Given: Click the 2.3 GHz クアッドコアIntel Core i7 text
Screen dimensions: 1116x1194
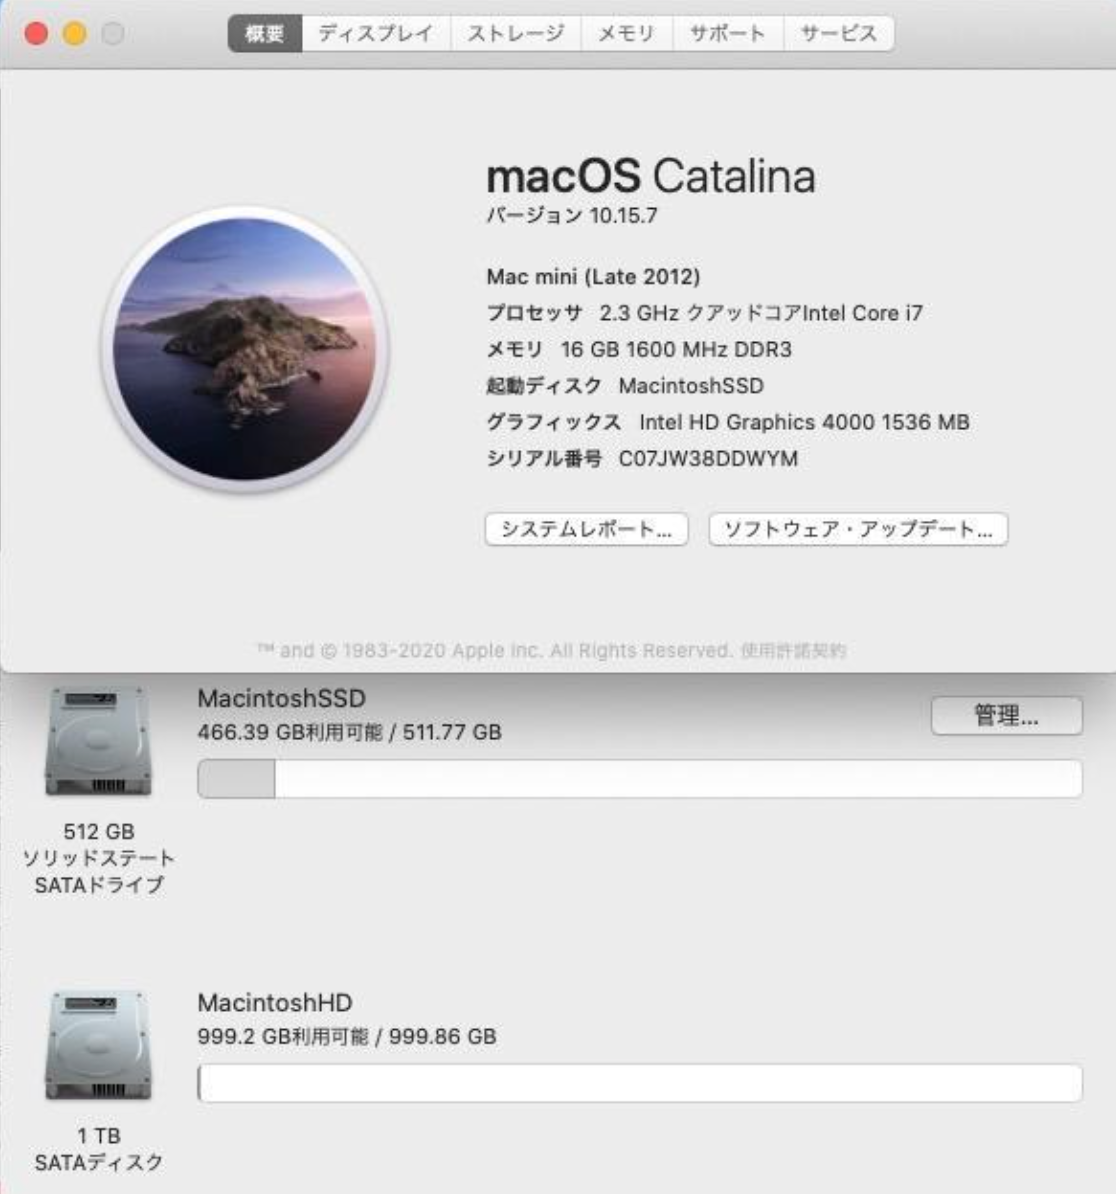Looking at the screenshot, I should (x=760, y=313).
